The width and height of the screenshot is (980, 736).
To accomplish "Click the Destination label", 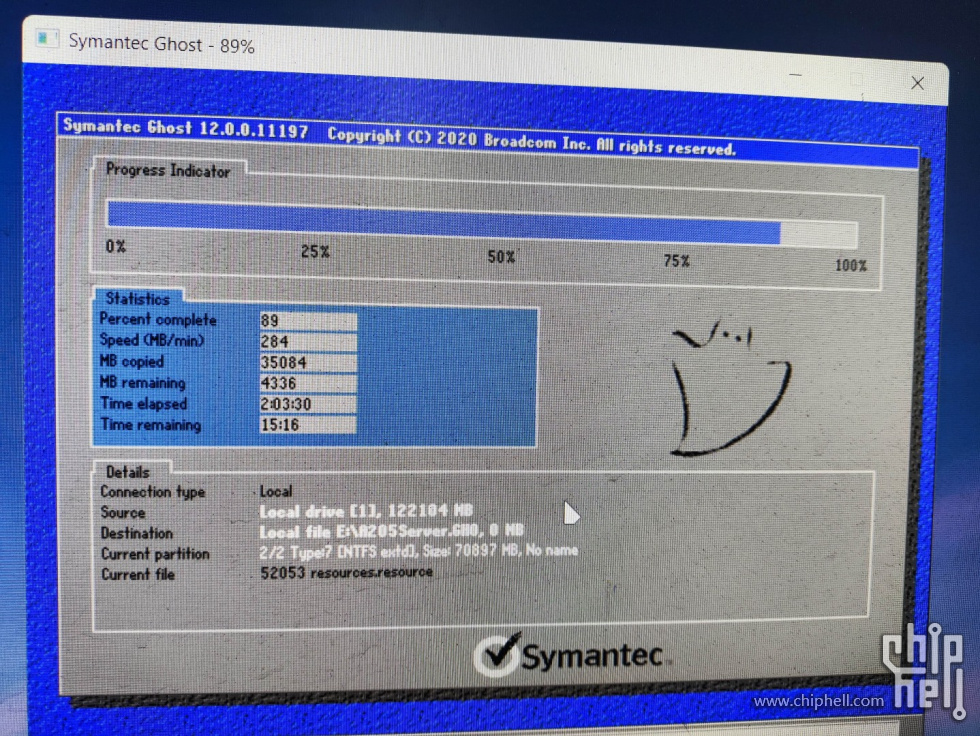I will [x=137, y=533].
